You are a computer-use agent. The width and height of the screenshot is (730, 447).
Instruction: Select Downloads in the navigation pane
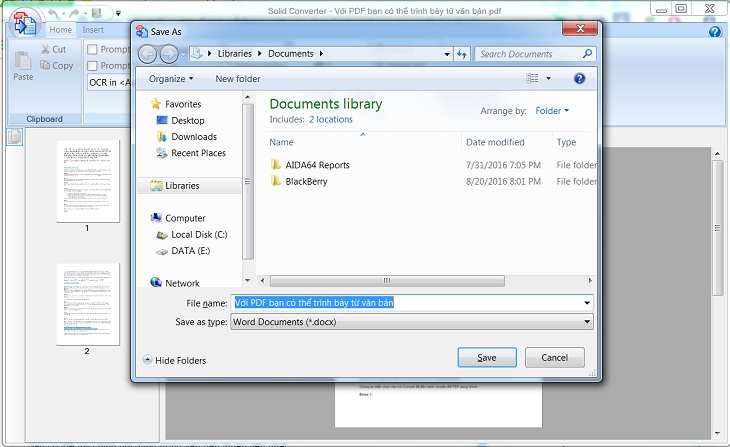tap(187, 136)
